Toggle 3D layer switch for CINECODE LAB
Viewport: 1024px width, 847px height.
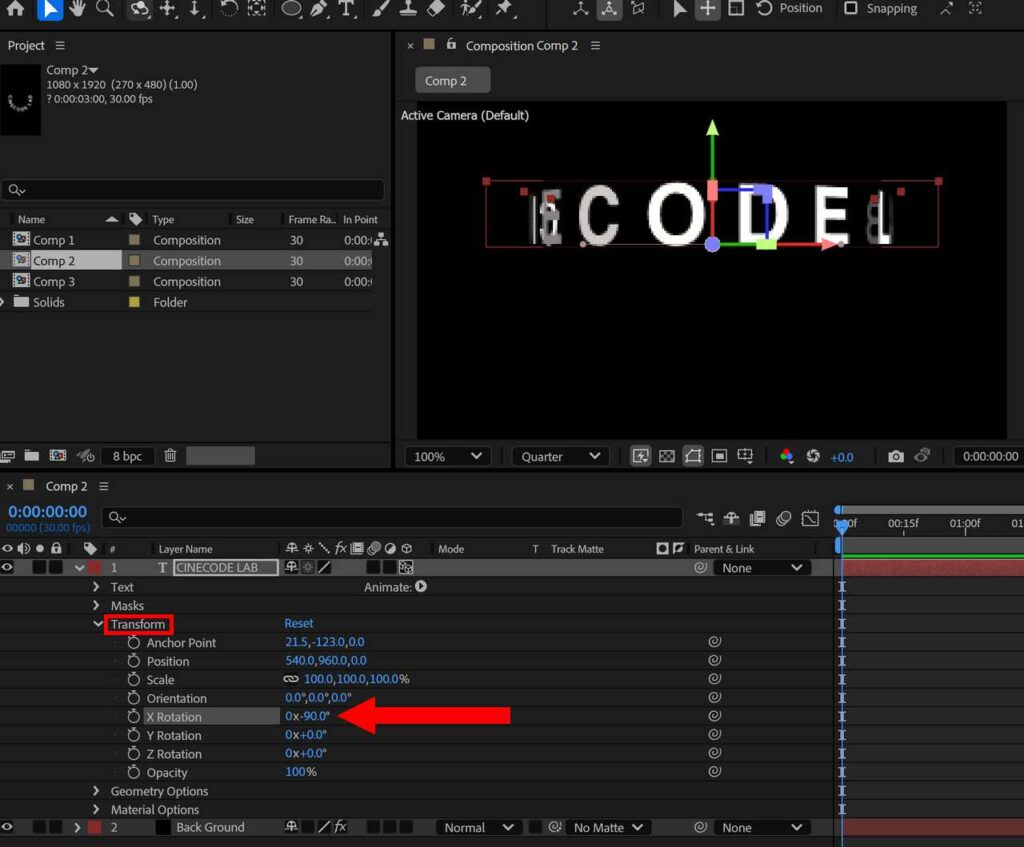pos(406,567)
